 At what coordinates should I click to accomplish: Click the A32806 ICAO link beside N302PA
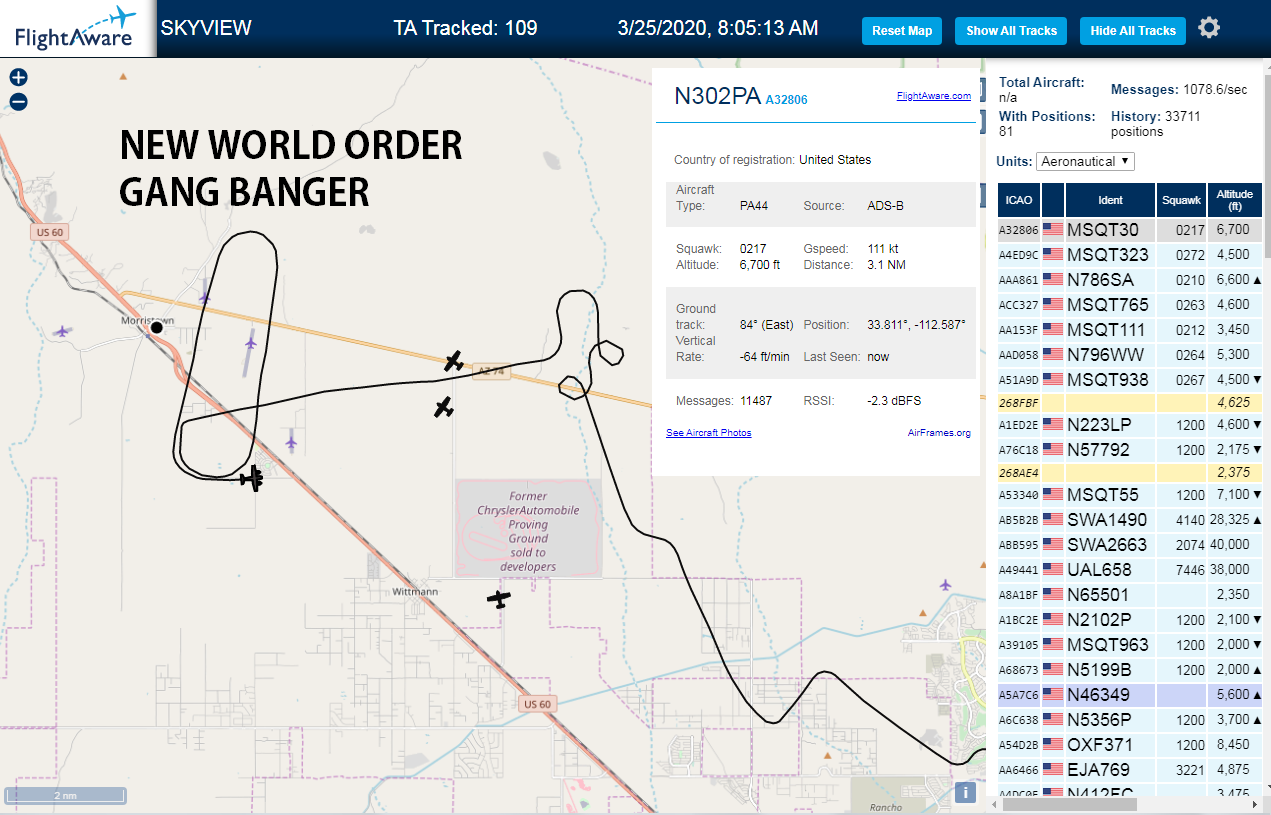[x=786, y=100]
